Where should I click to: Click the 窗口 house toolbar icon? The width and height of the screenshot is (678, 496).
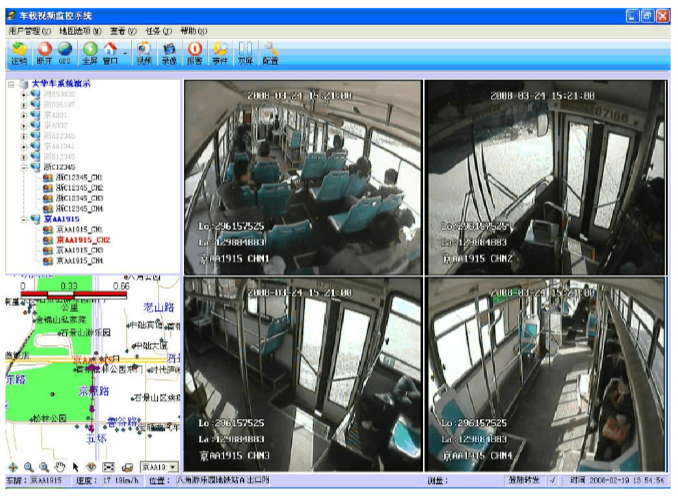pyautogui.click(x=110, y=54)
